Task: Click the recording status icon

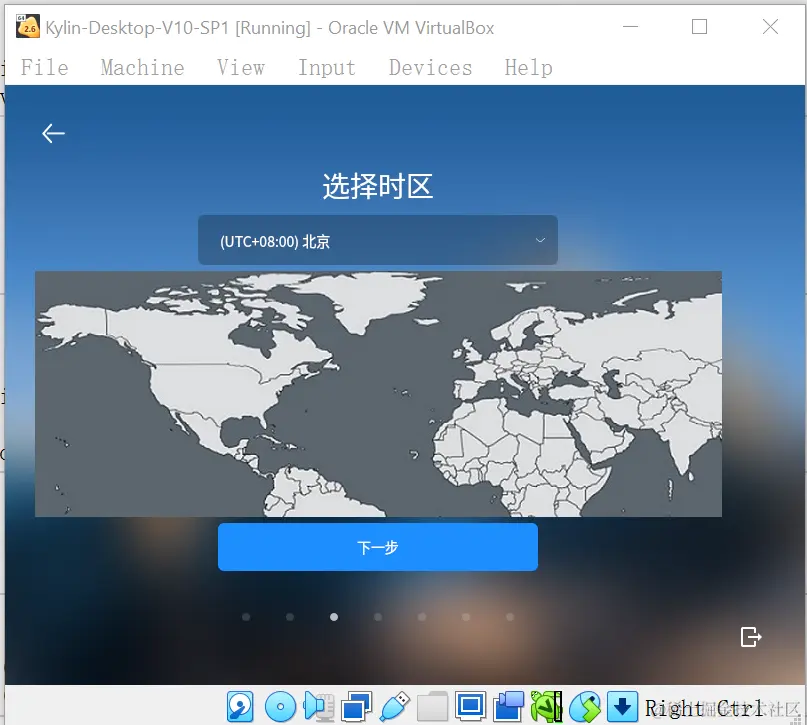Action: (x=508, y=707)
